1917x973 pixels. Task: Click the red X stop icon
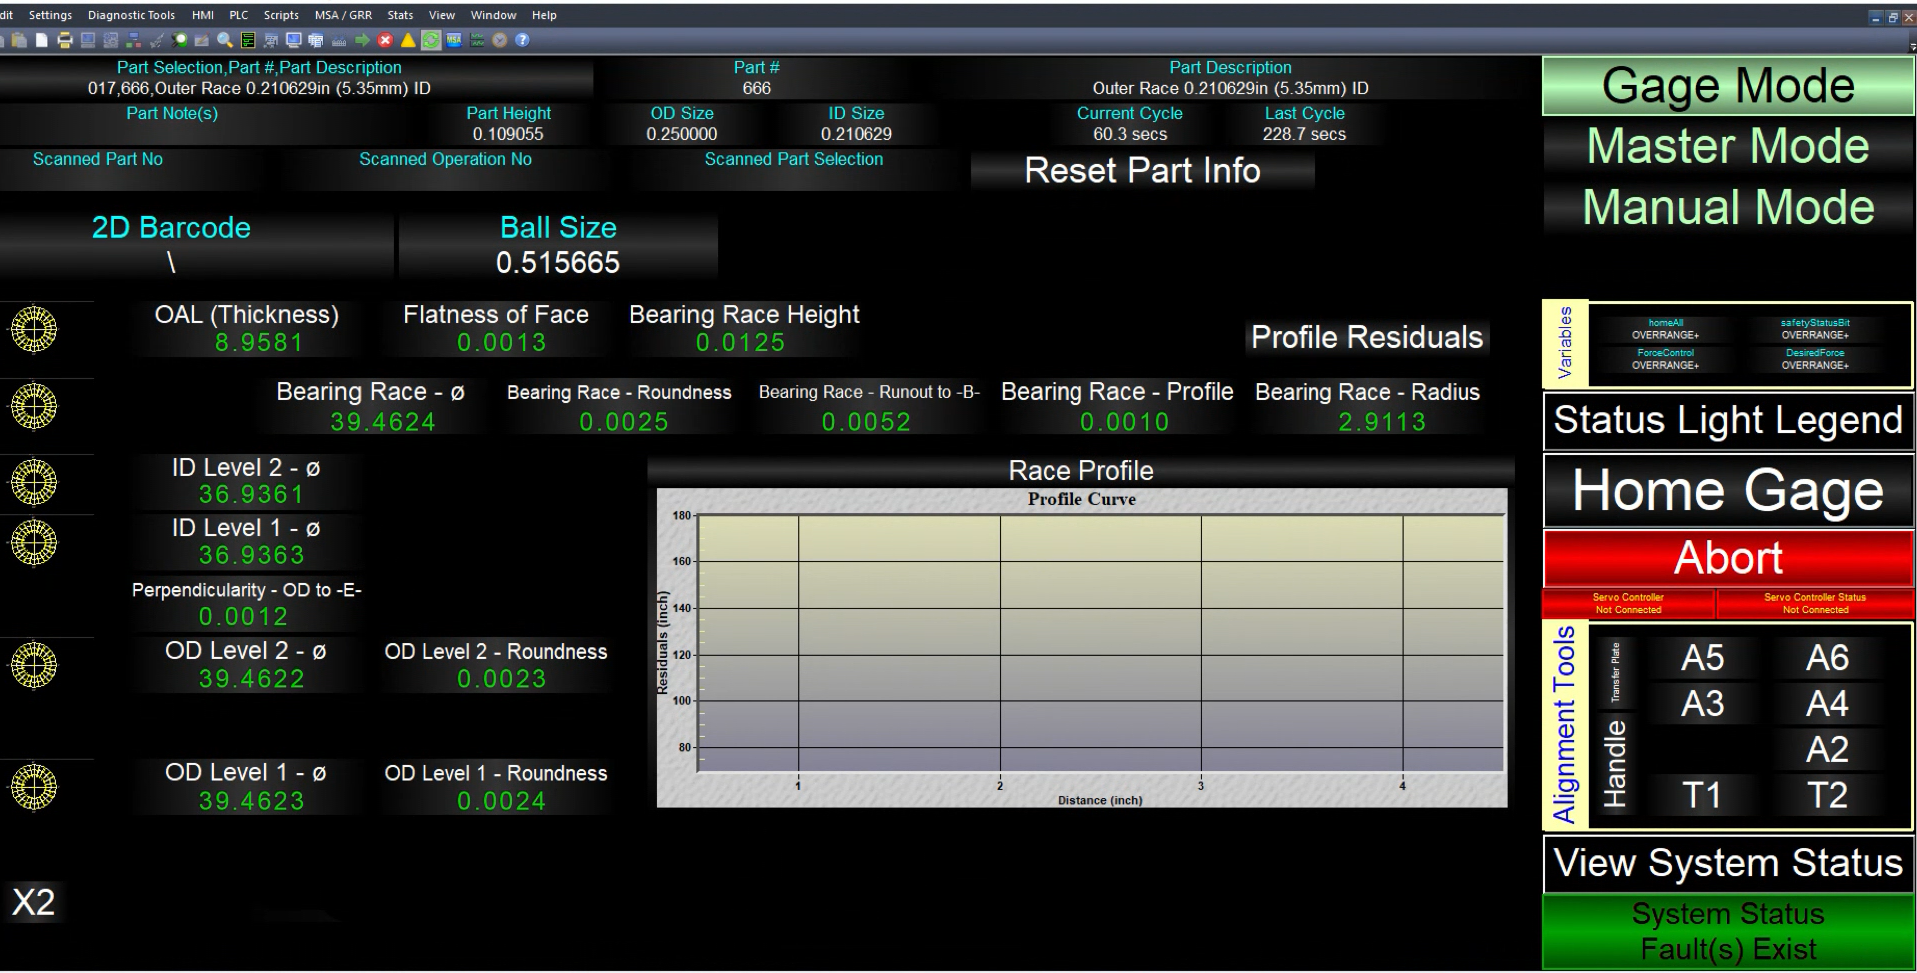tap(385, 40)
